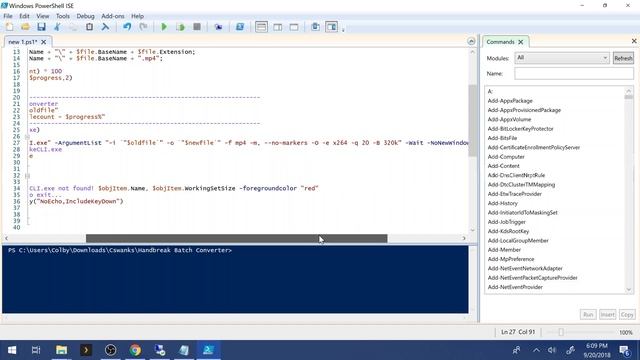Select Add-Computer command
The image size is (640, 360).
tap(506, 157)
